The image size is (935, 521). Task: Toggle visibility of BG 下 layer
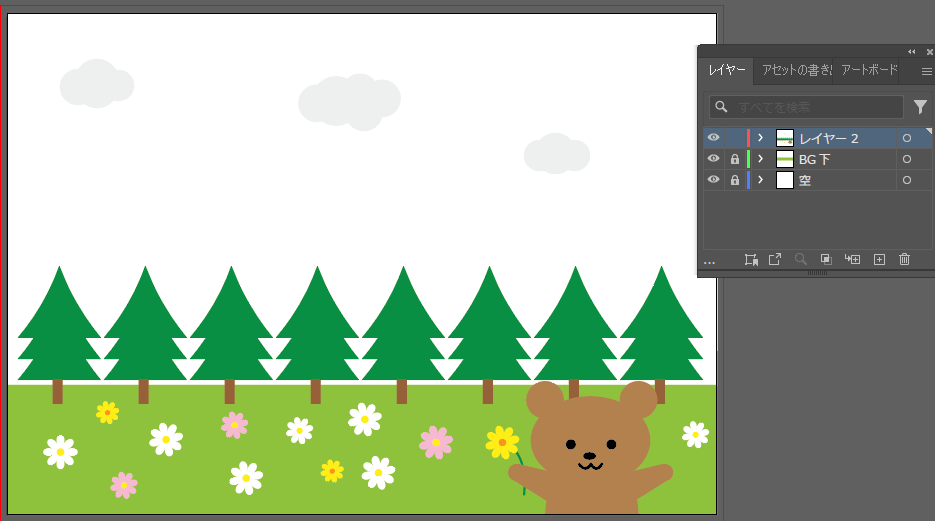point(713,159)
